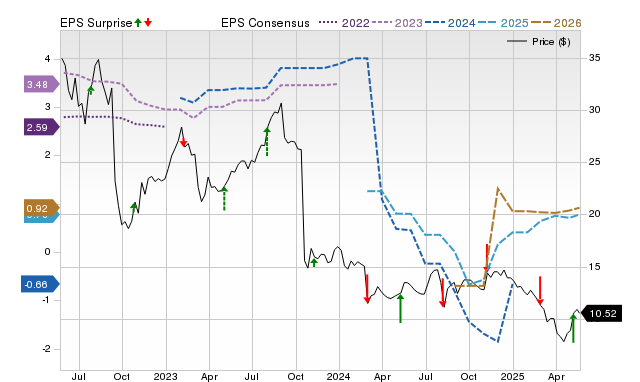Click the 10.52 current price tag
Image resolution: width=640 pixels, height=382 pixels.
tap(601, 313)
